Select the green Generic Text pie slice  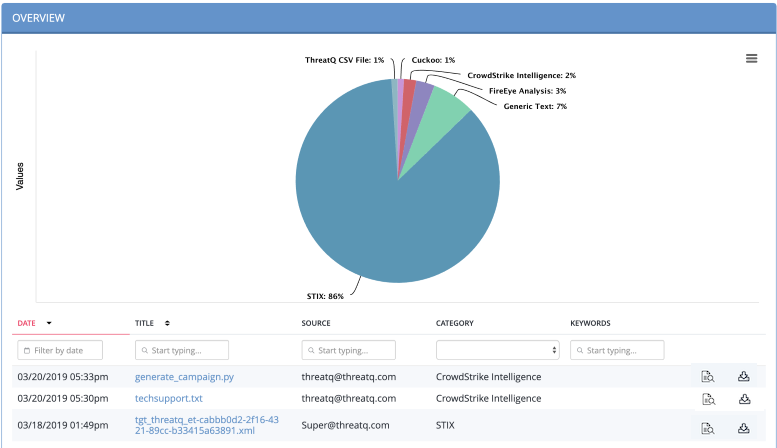[439, 125]
